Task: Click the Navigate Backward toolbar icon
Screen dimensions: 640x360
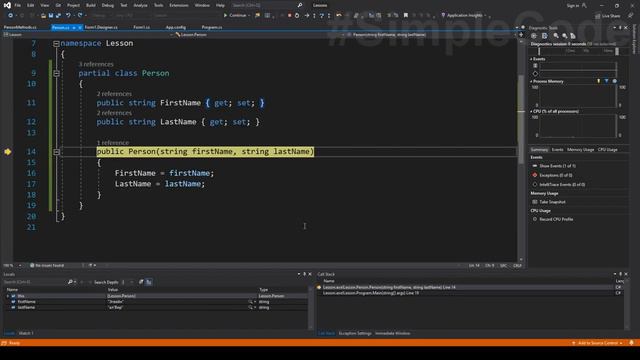Action: click(x=10, y=16)
